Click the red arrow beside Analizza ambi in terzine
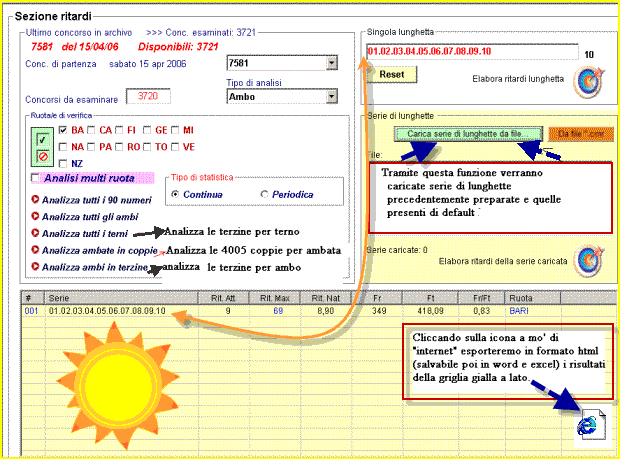This screenshot has height=459, width=620. click(35, 266)
